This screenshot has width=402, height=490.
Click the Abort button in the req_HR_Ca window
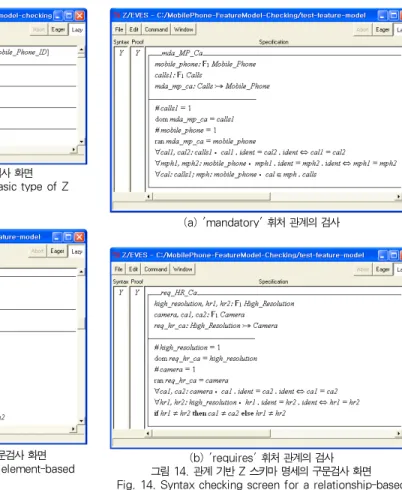point(362,269)
